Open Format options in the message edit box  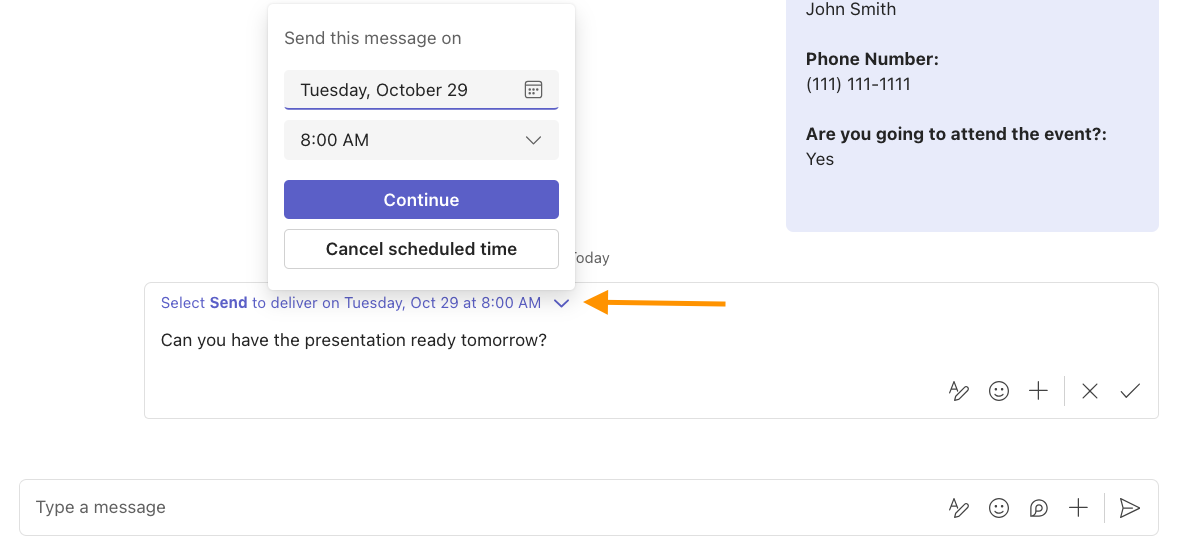pyautogui.click(x=959, y=391)
